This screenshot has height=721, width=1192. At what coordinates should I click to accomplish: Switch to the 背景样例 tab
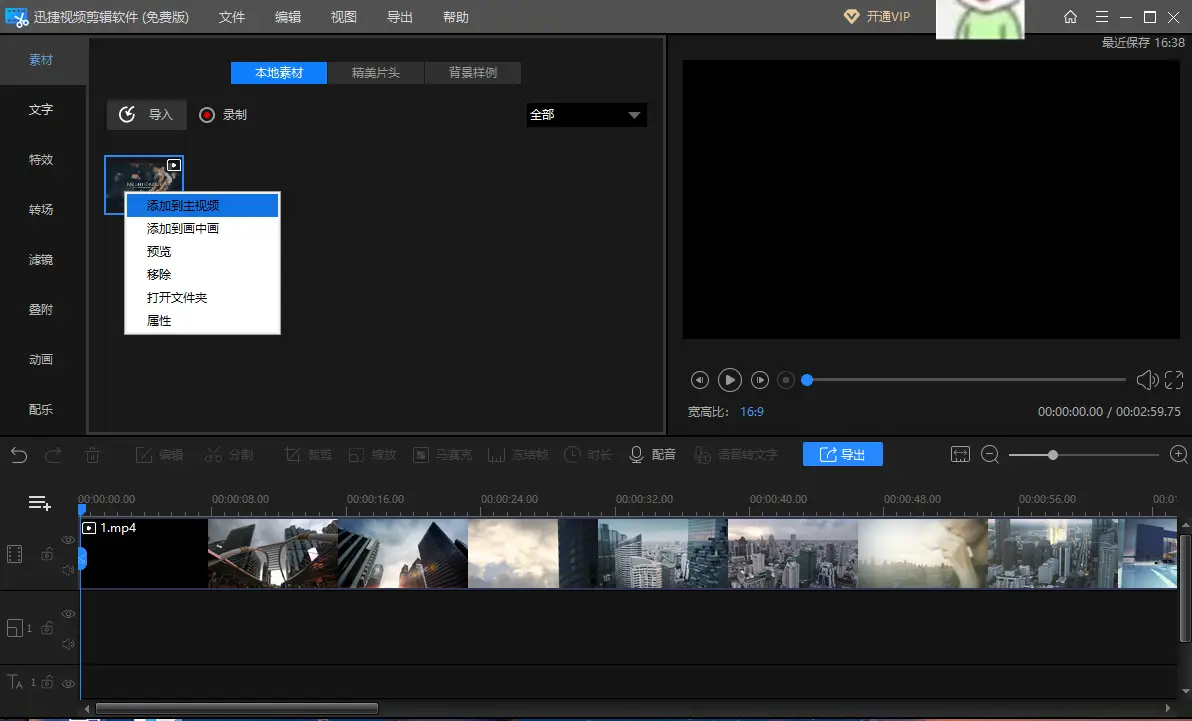[473, 73]
